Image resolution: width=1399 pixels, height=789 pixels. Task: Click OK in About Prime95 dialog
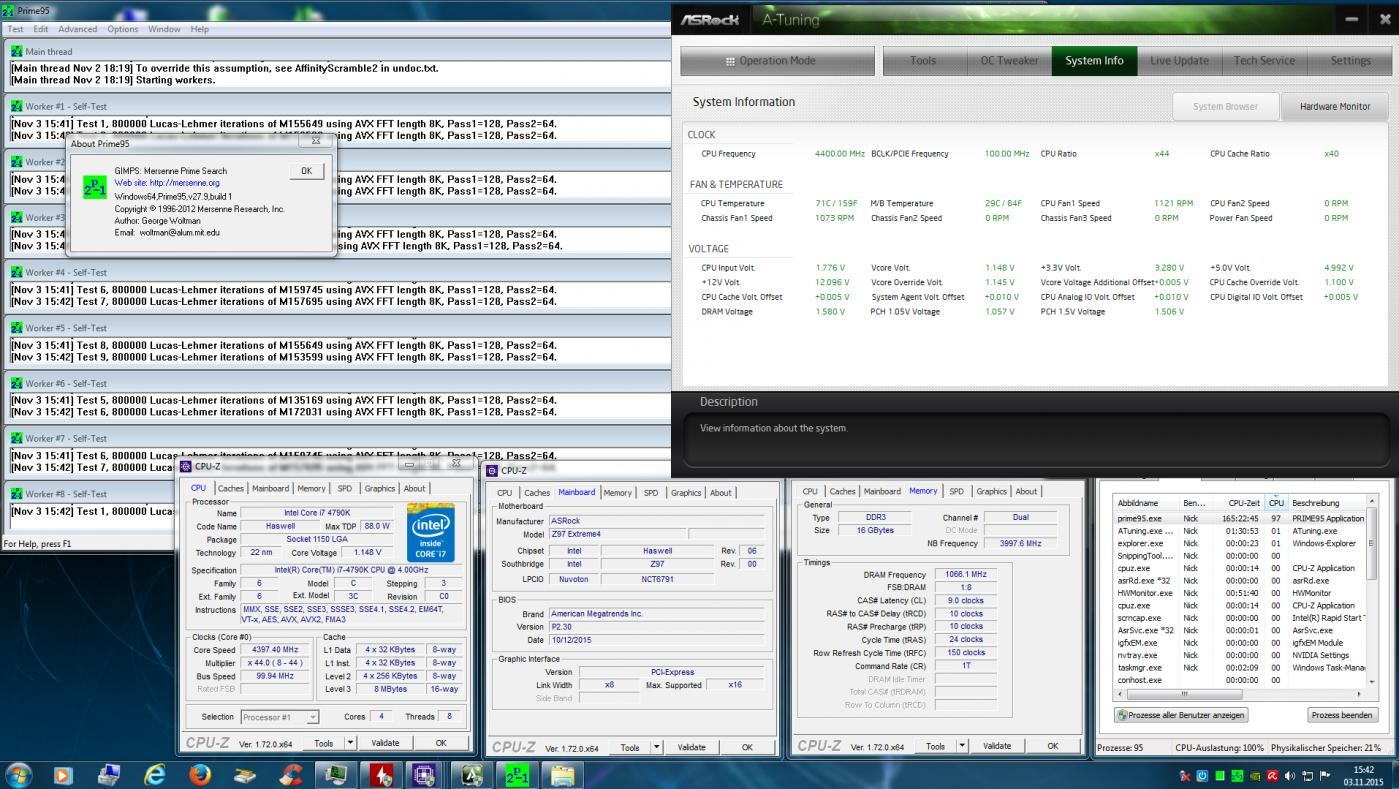tap(306, 171)
